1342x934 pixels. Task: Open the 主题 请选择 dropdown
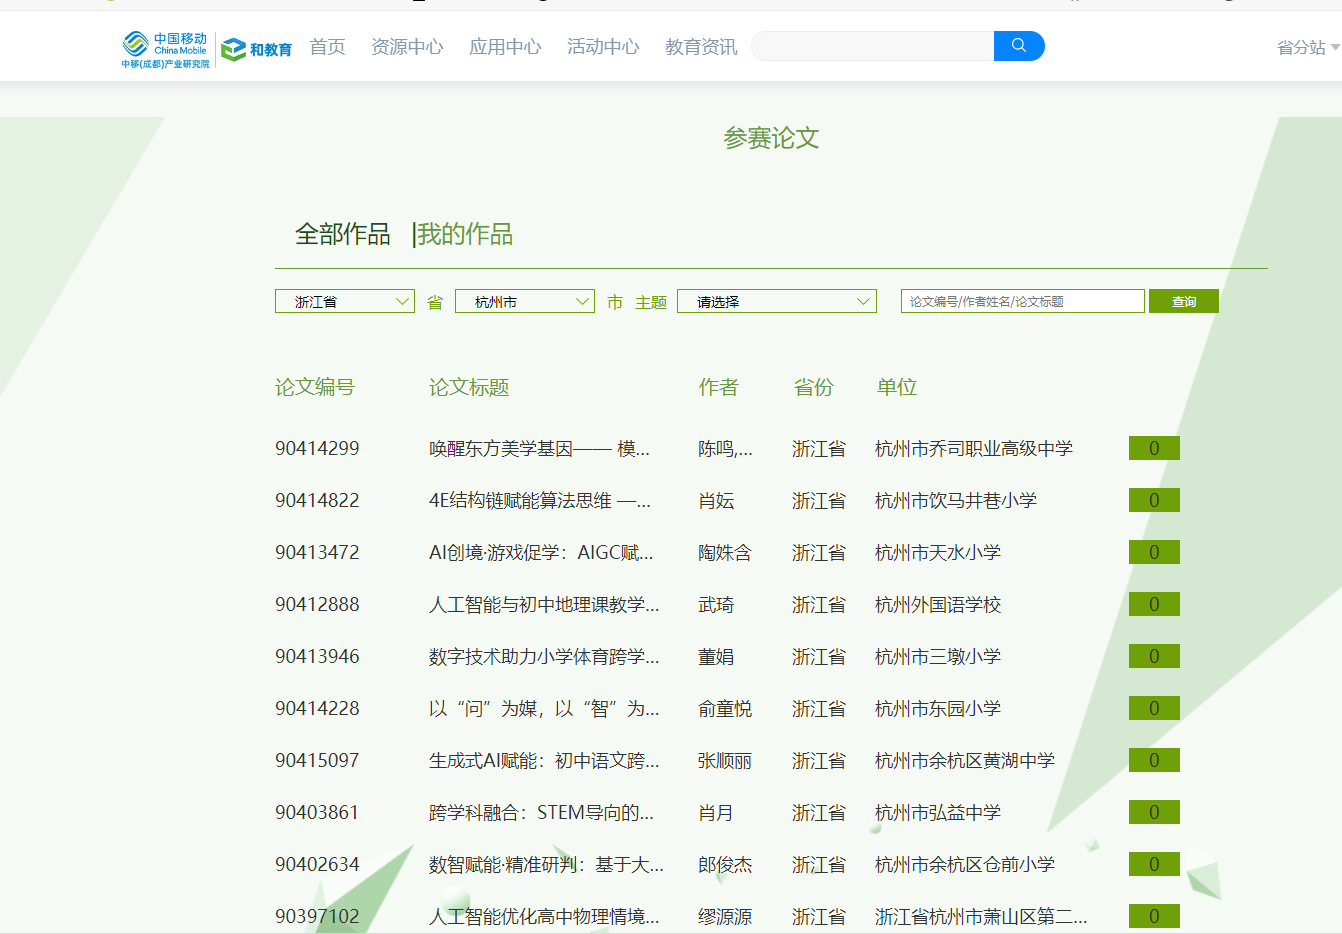[776, 301]
